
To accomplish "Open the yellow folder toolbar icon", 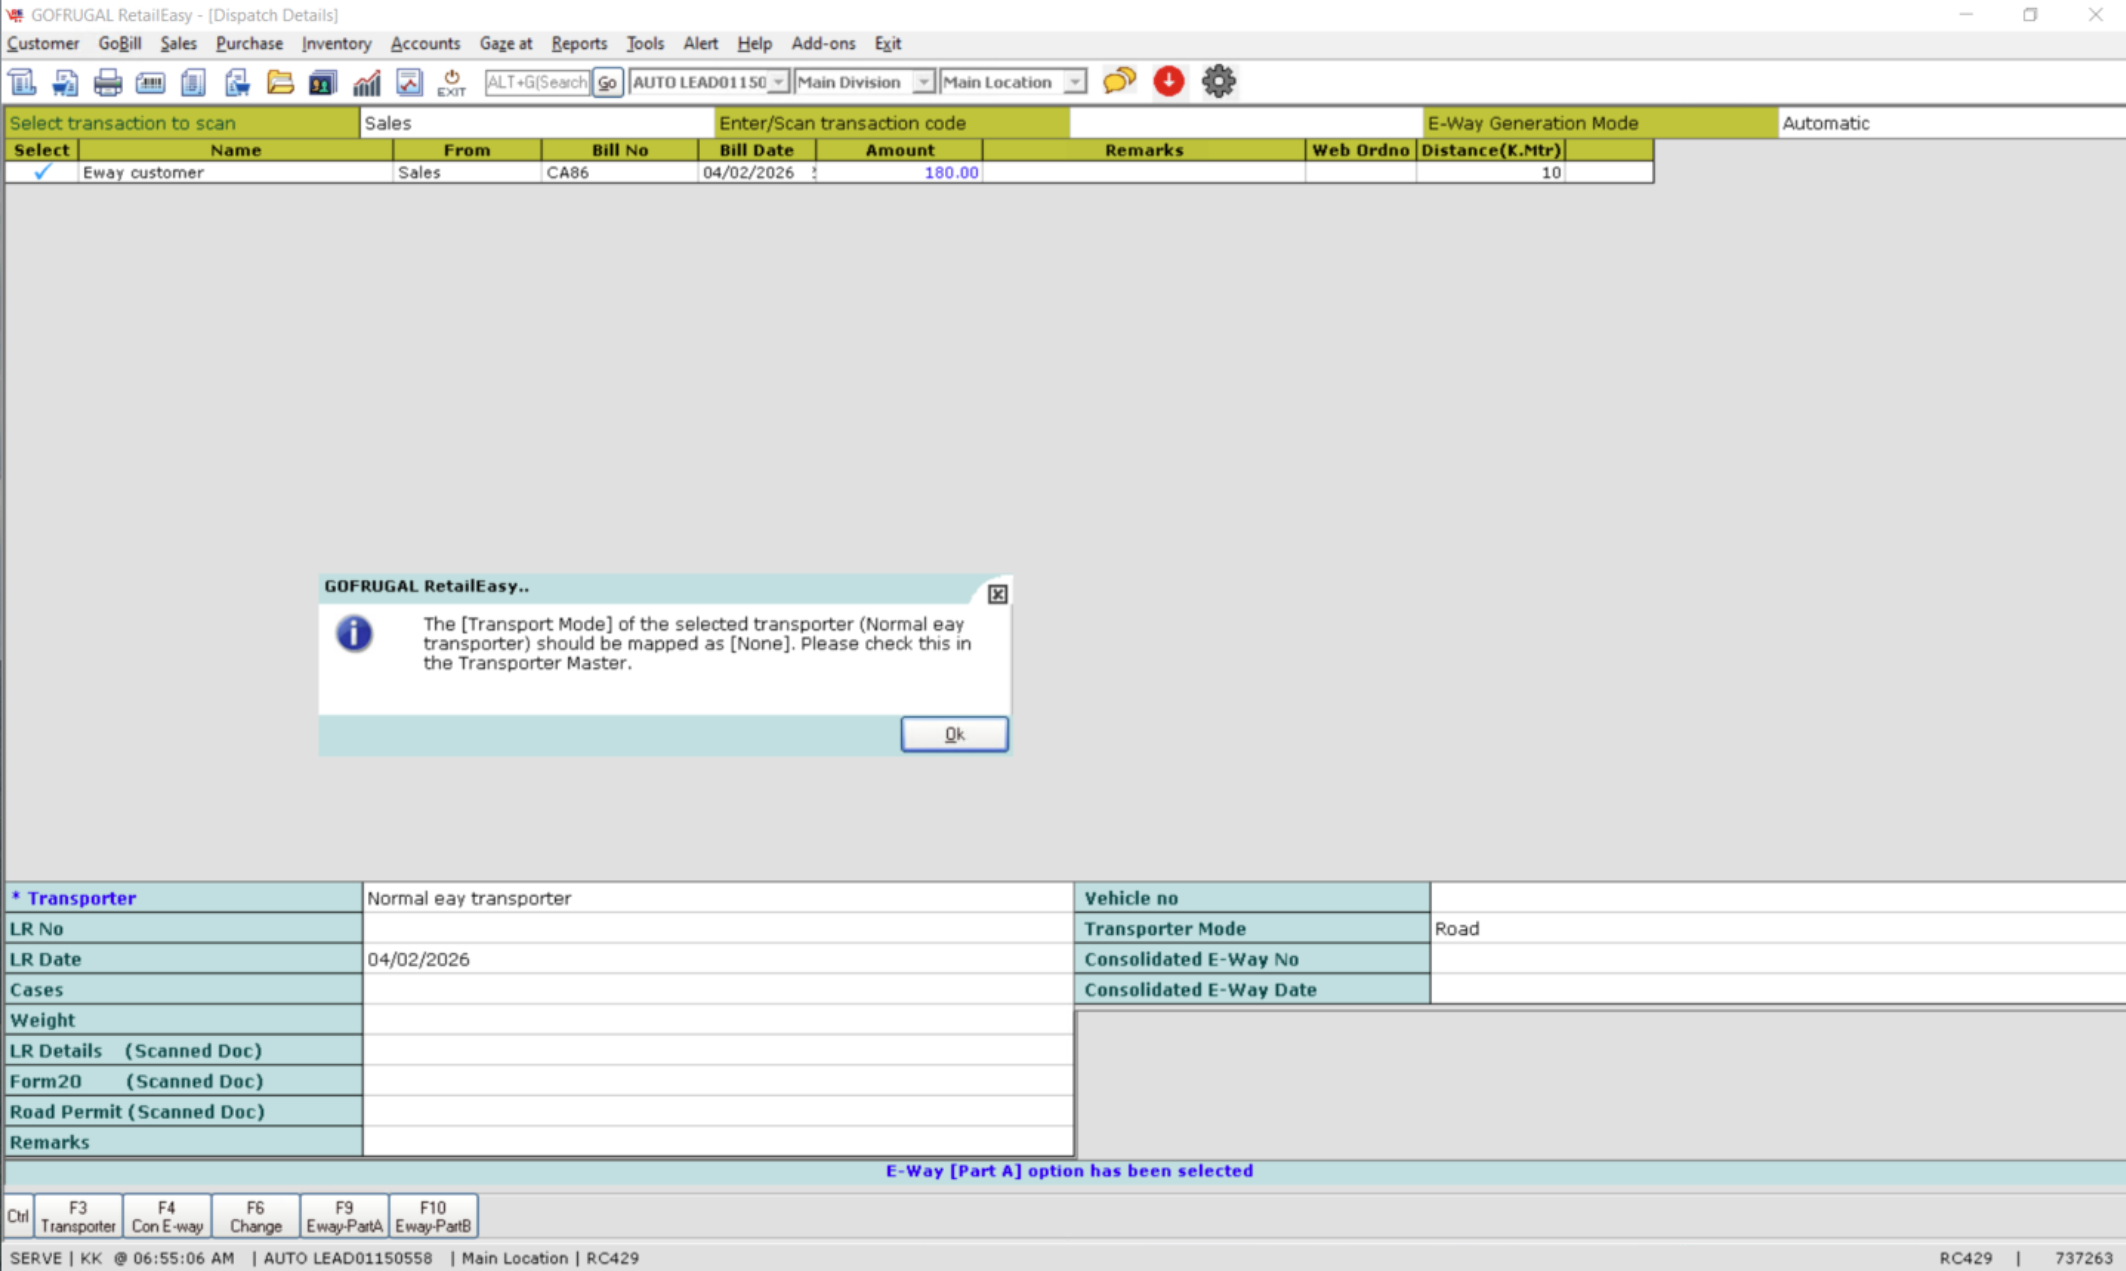I will (280, 82).
